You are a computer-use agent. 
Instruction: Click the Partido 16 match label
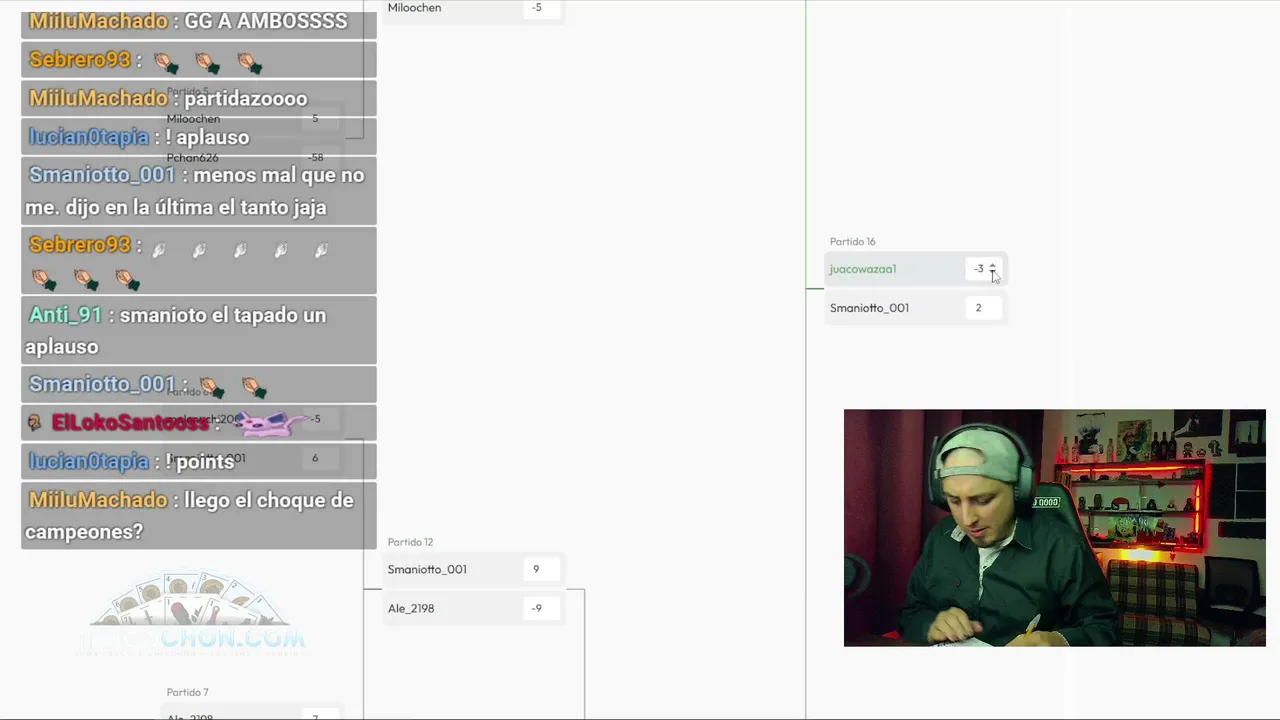(x=852, y=241)
